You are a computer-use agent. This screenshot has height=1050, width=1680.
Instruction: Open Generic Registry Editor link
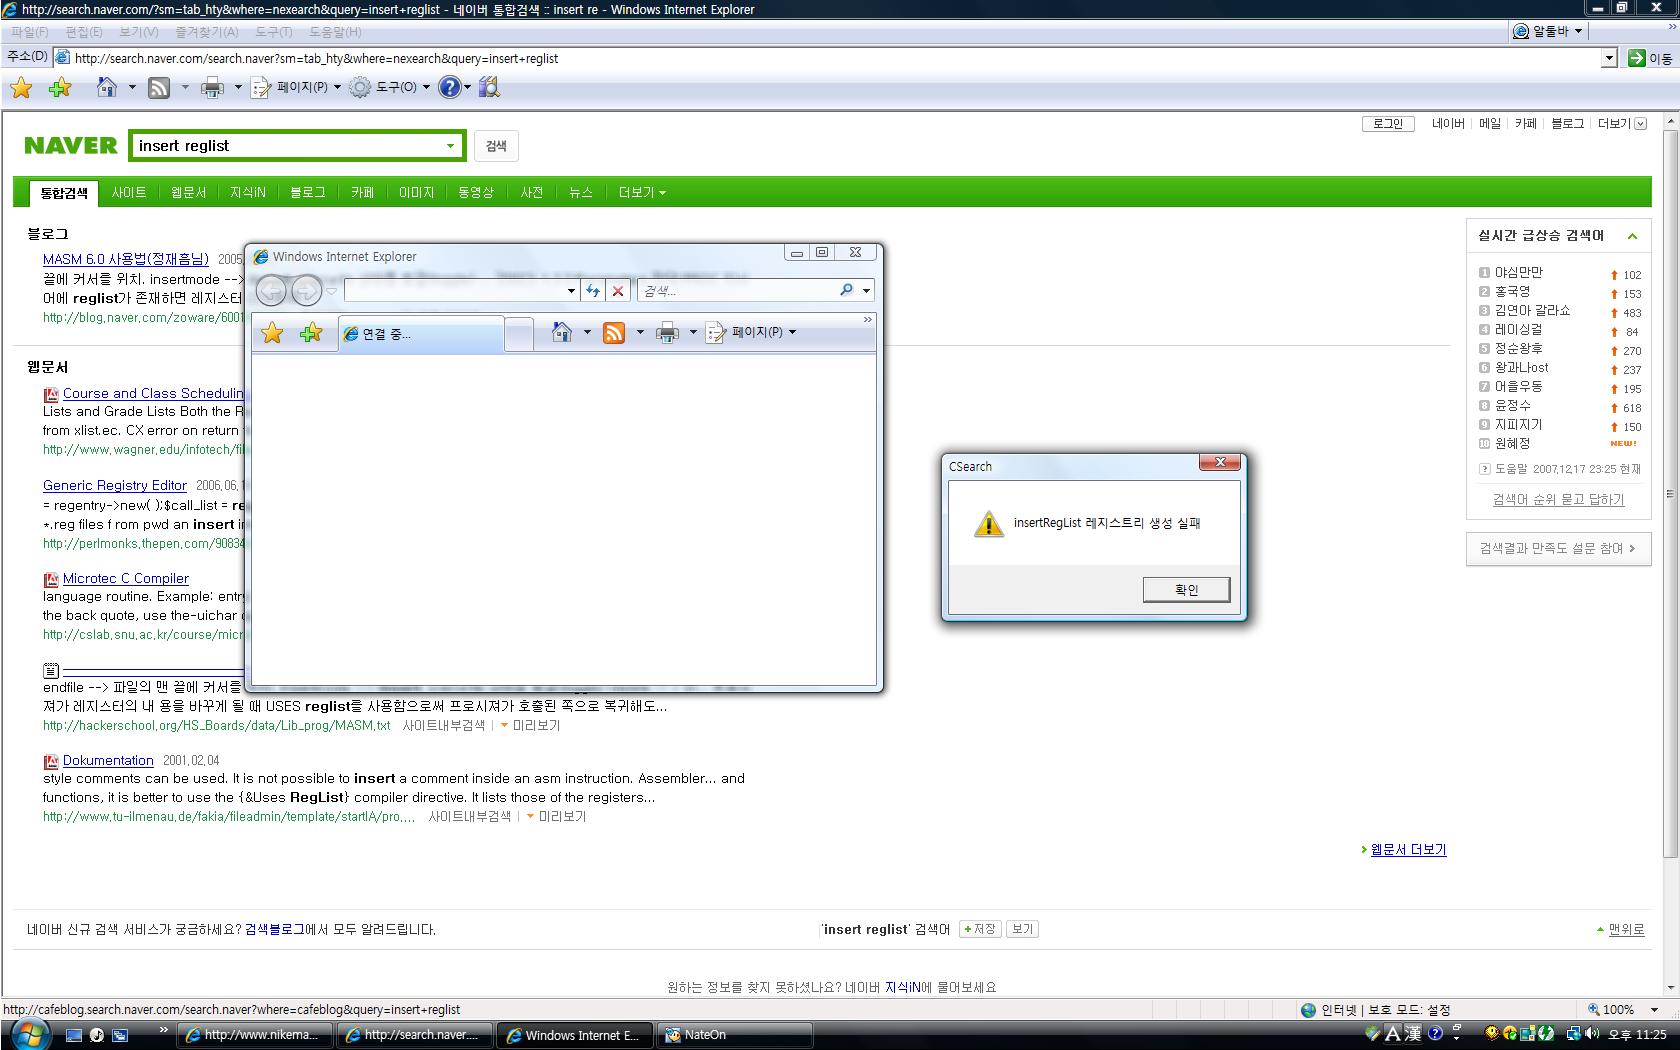click(115, 485)
